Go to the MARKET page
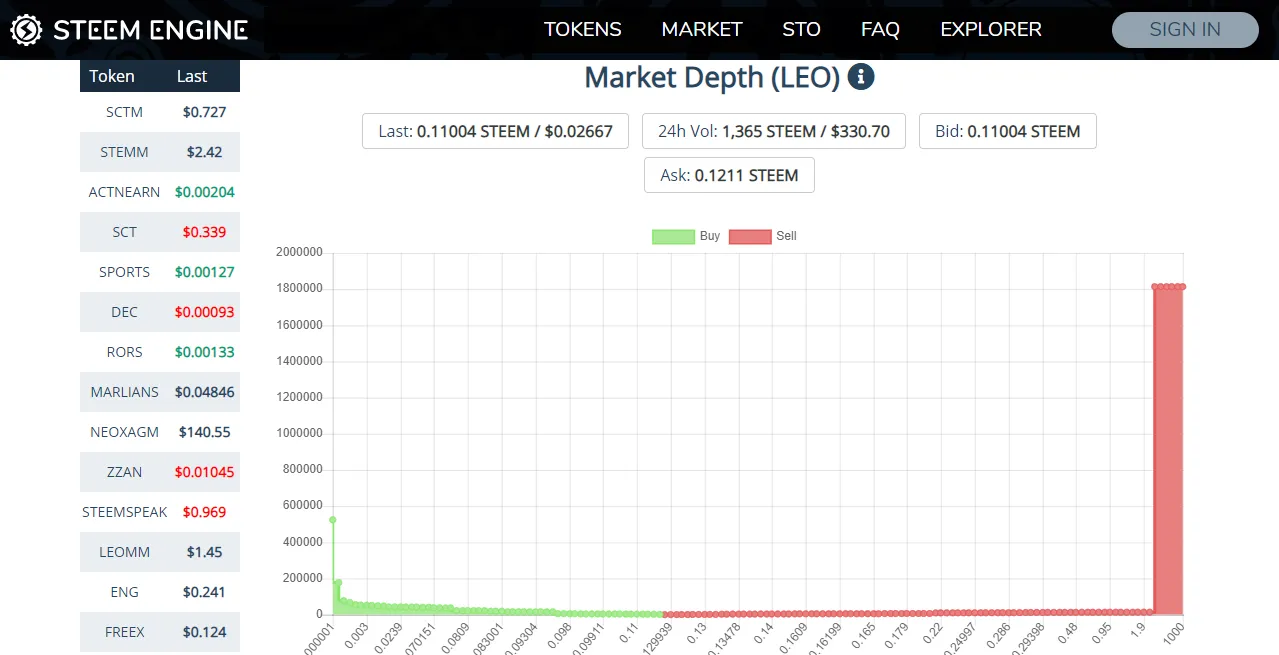1279x655 pixels. coord(702,30)
